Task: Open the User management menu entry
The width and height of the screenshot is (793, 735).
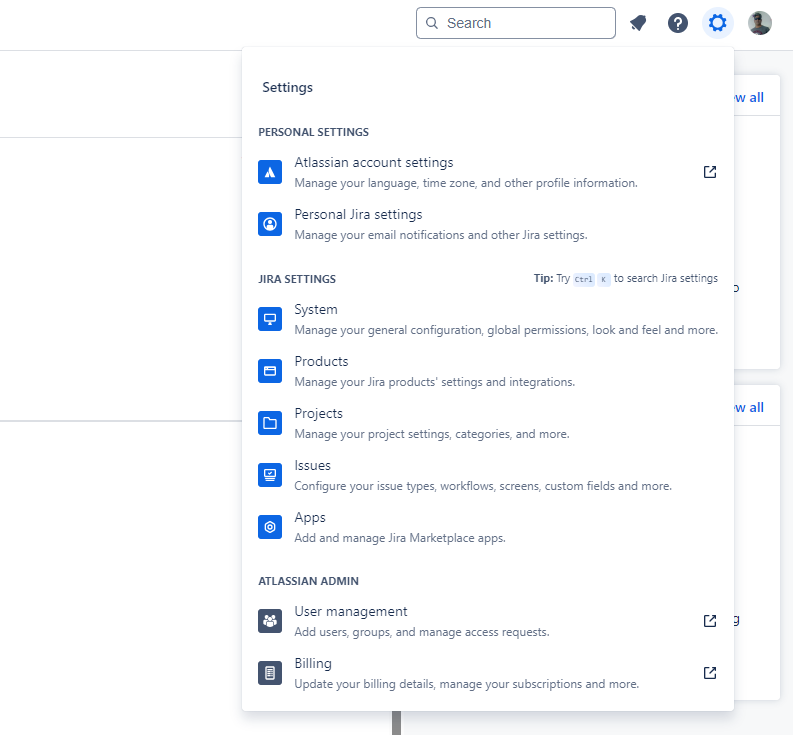Action: pyautogui.click(x=350, y=612)
